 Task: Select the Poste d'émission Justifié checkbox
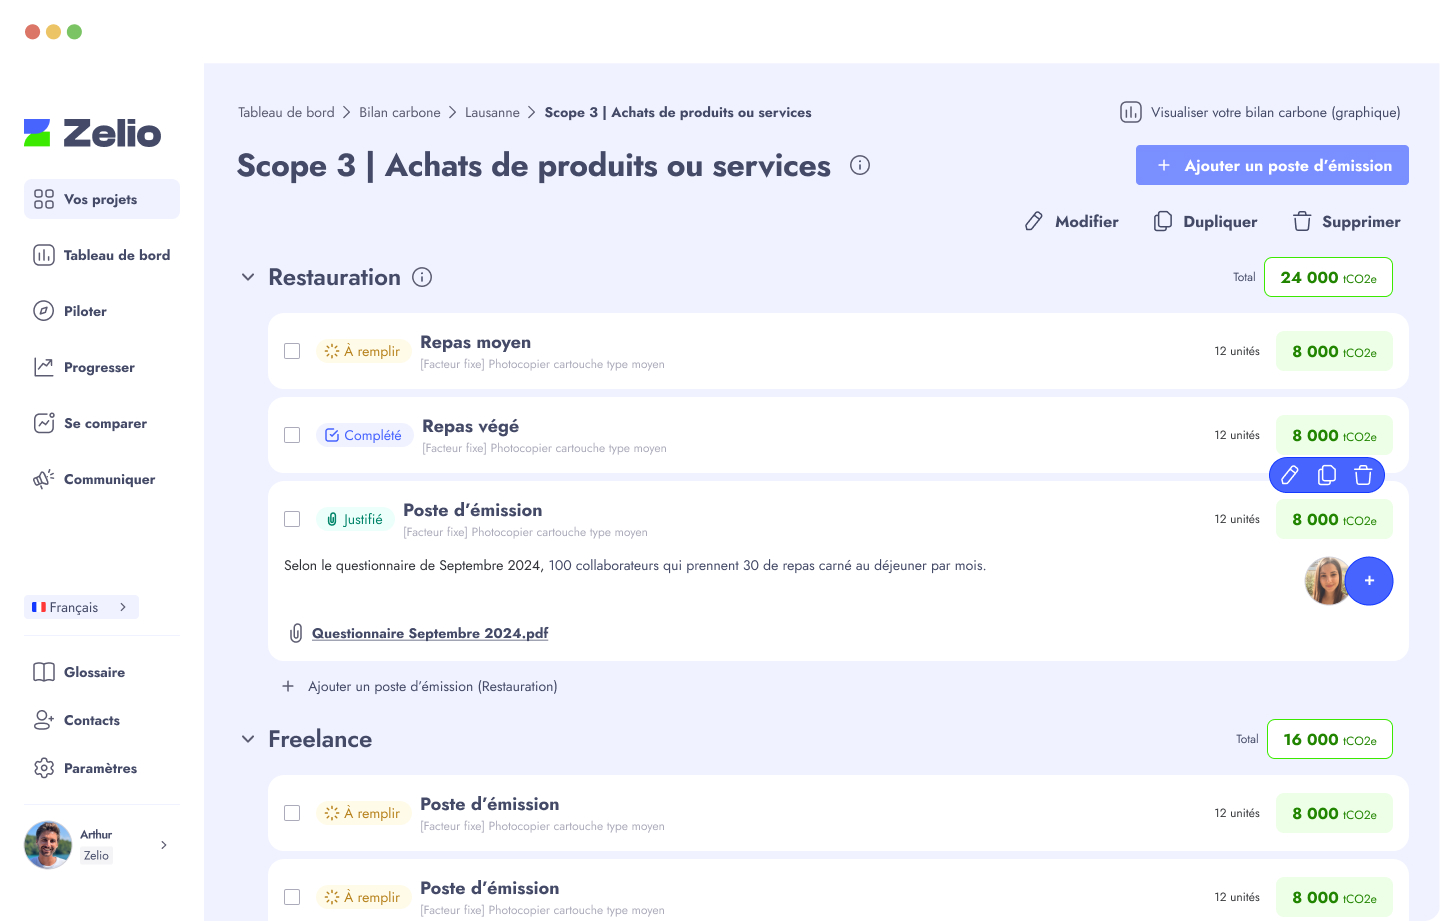tap(292, 519)
